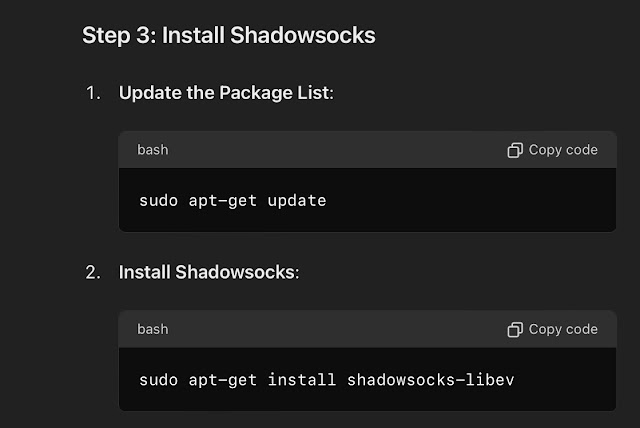The image size is (640, 428).
Task: Click the copy icon above shadowsocks-libev install command
Action: (x=515, y=330)
